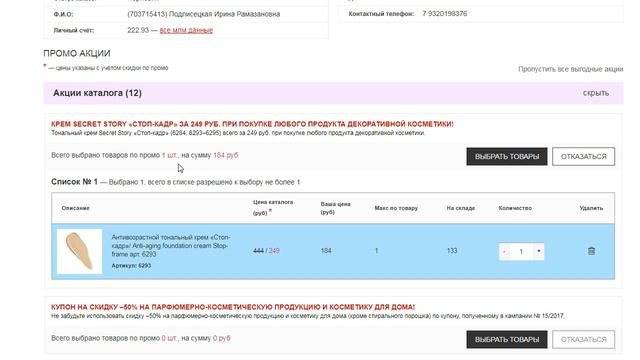Click the sum '184 руб' in promo summary
Image resolution: width=640 pixels, height=360 pixels.
pyautogui.click(x=226, y=155)
